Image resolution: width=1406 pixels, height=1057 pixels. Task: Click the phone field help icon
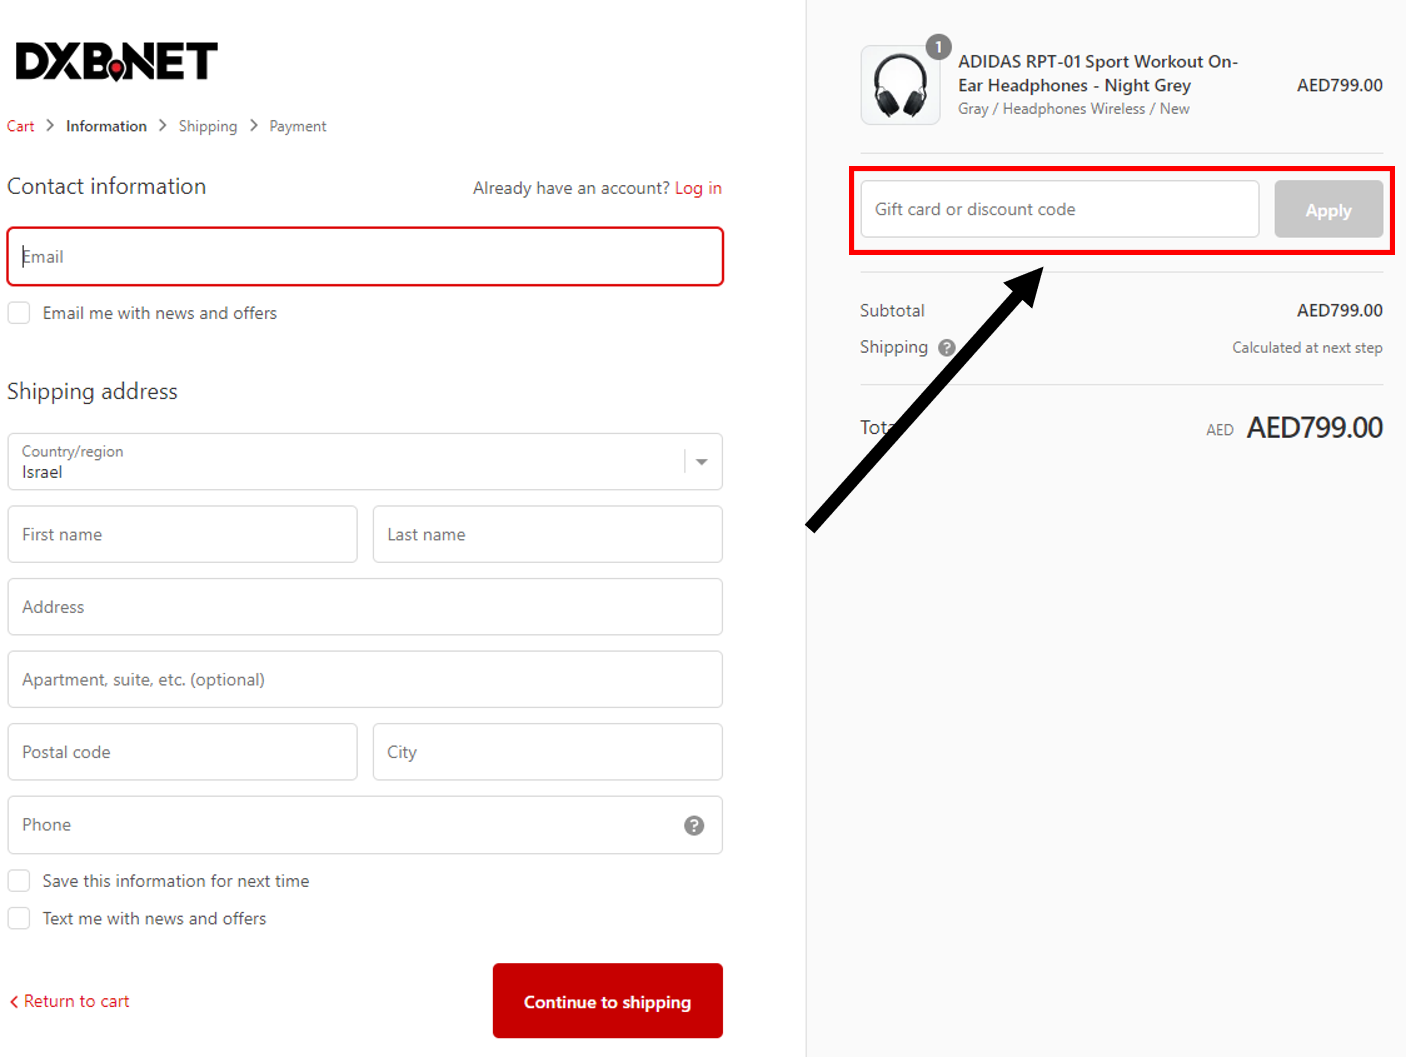(x=694, y=825)
